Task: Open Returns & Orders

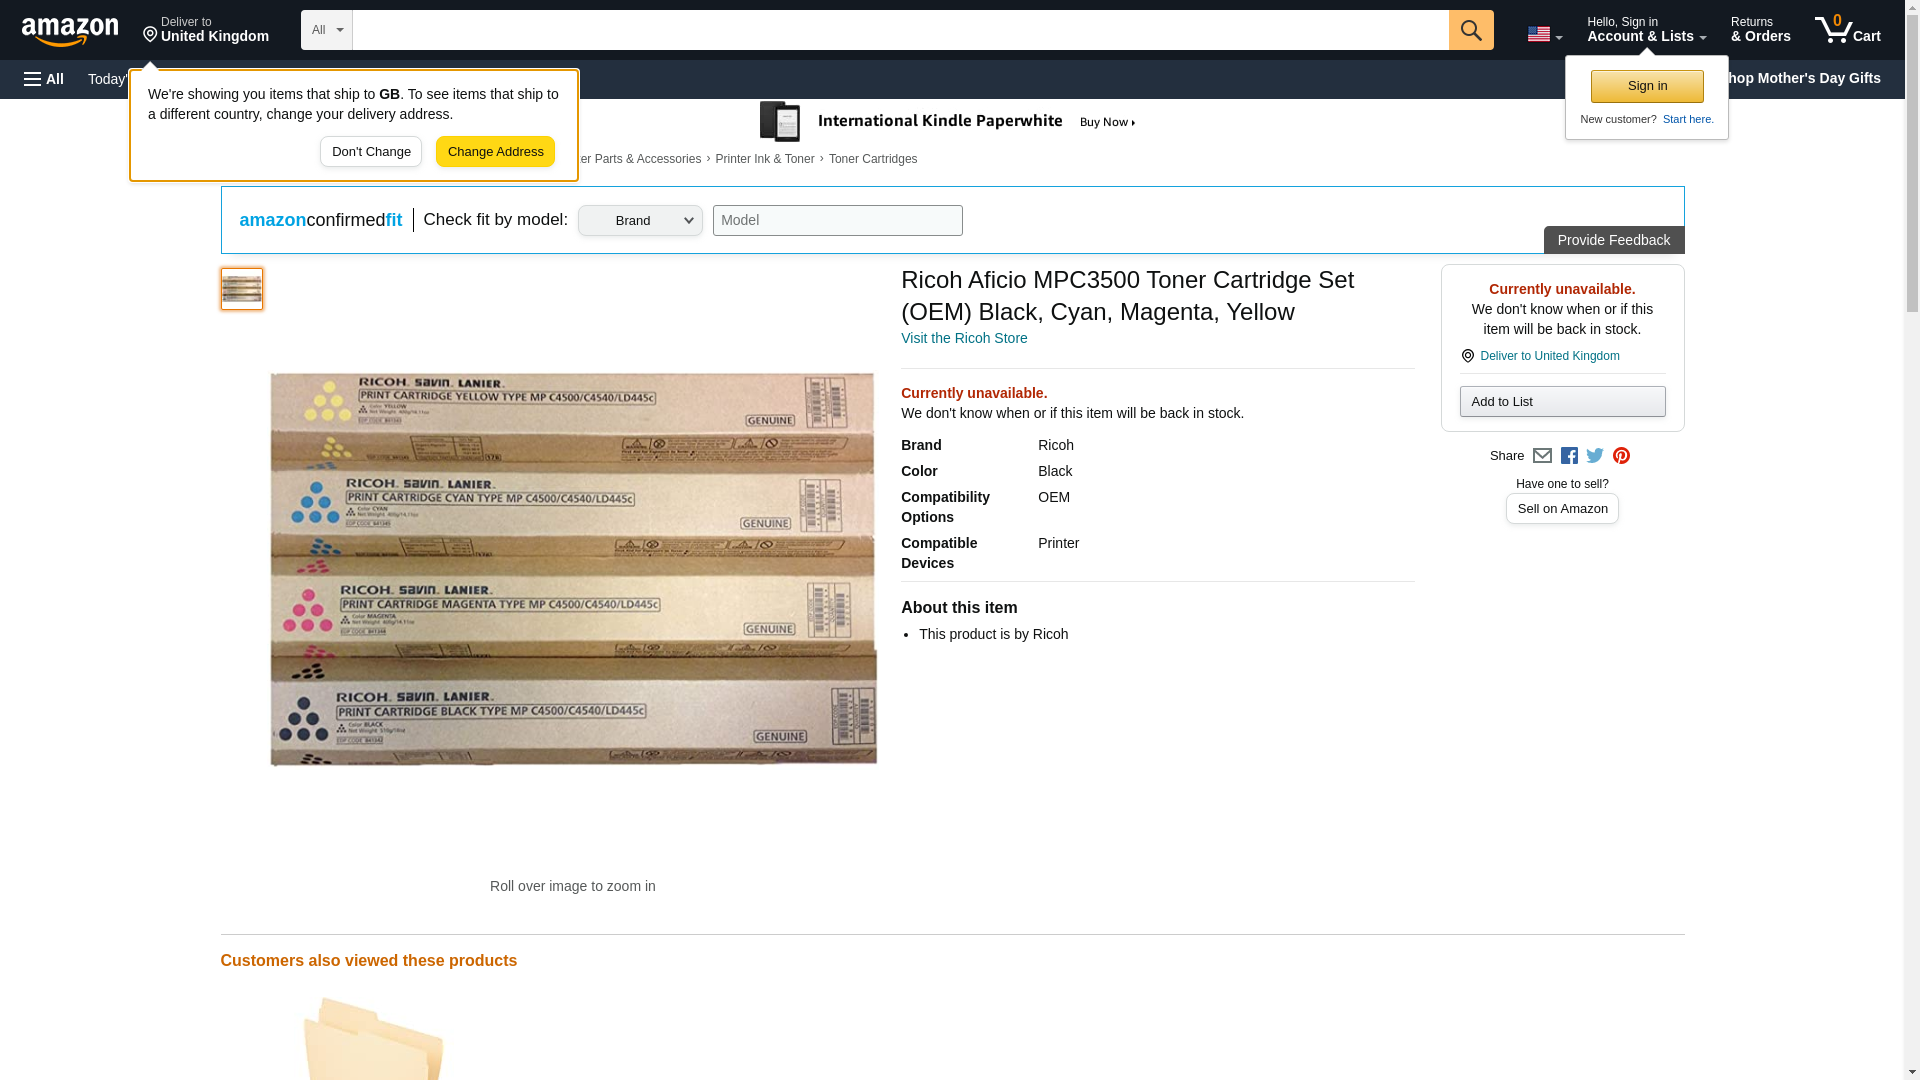Action: pyautogui.click(x=1760, y=30)
